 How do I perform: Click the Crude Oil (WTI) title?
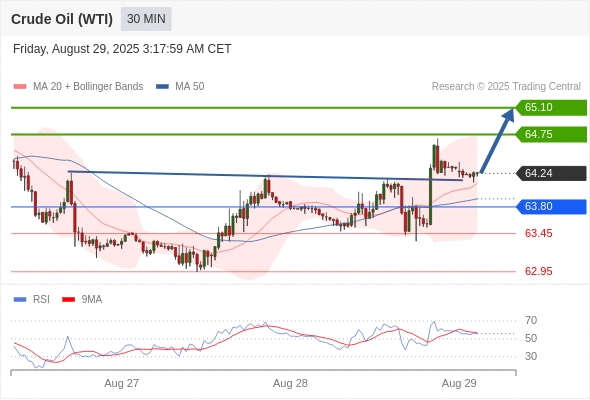click(62, 19)
